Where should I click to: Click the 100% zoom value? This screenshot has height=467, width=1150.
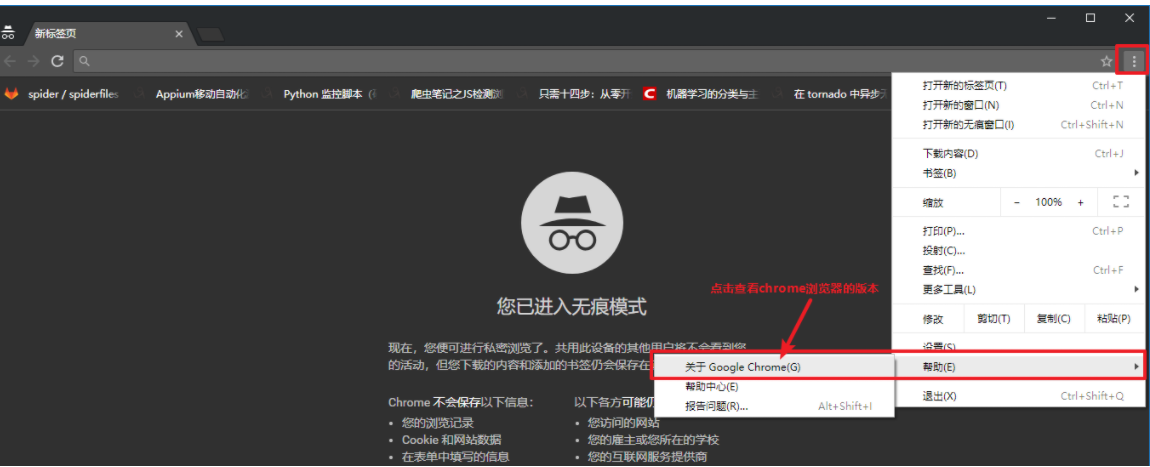(x=1048, y=202)
